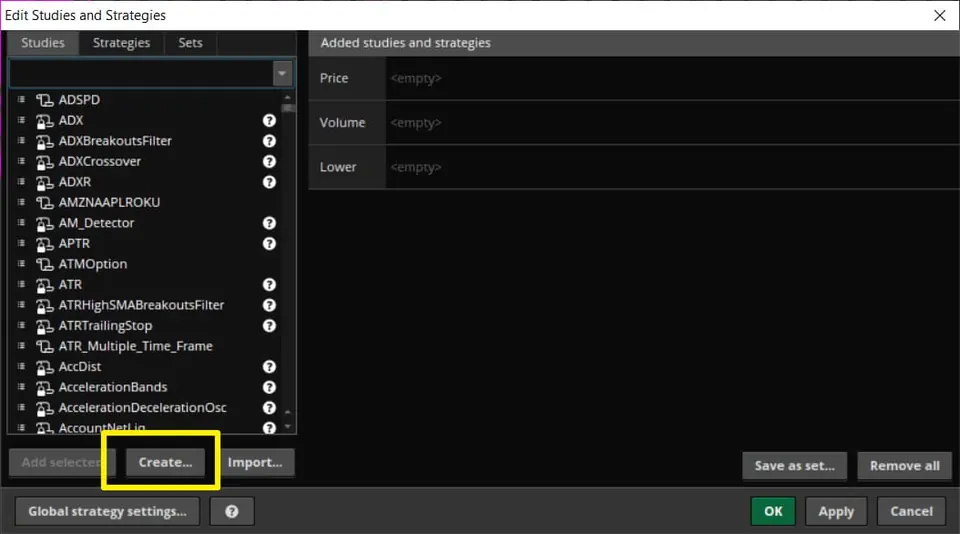Image resolution: width=960 pixels, height=534 pixels.
Task: Click the script icon beside ADSPD
Action: click(x=44, y=100)
